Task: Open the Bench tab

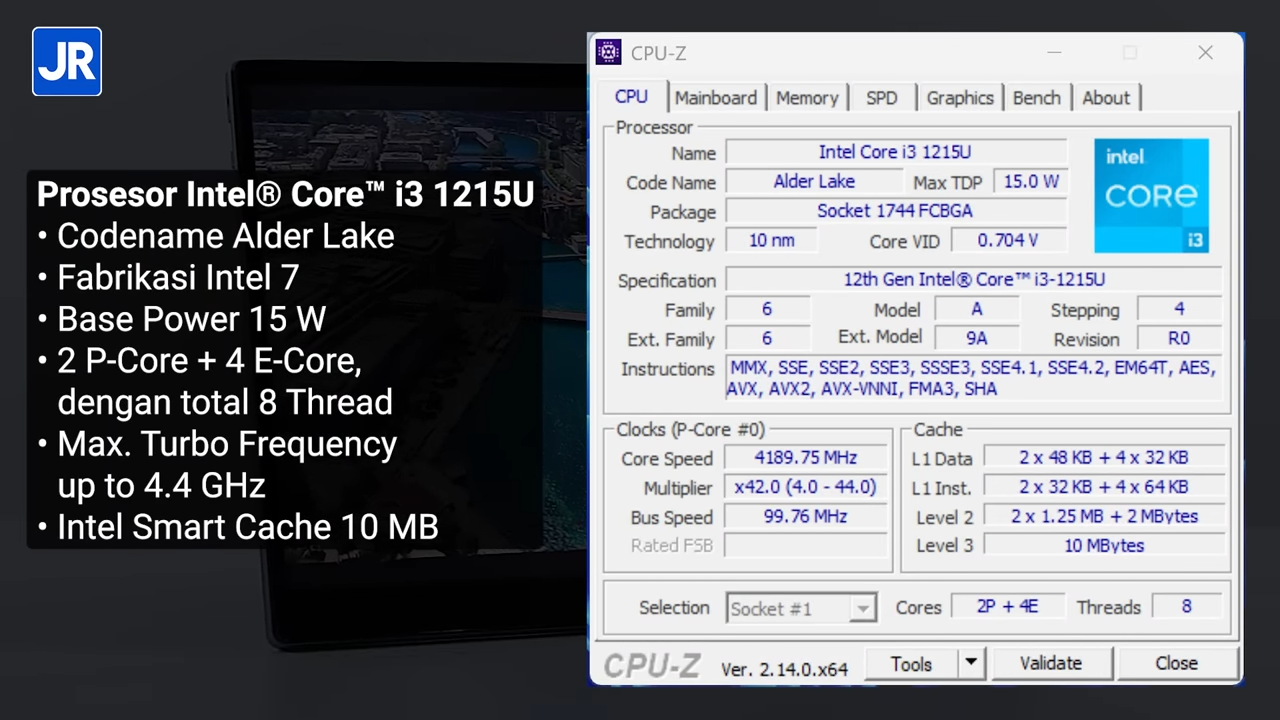Action: click(x=1037, y=98)
